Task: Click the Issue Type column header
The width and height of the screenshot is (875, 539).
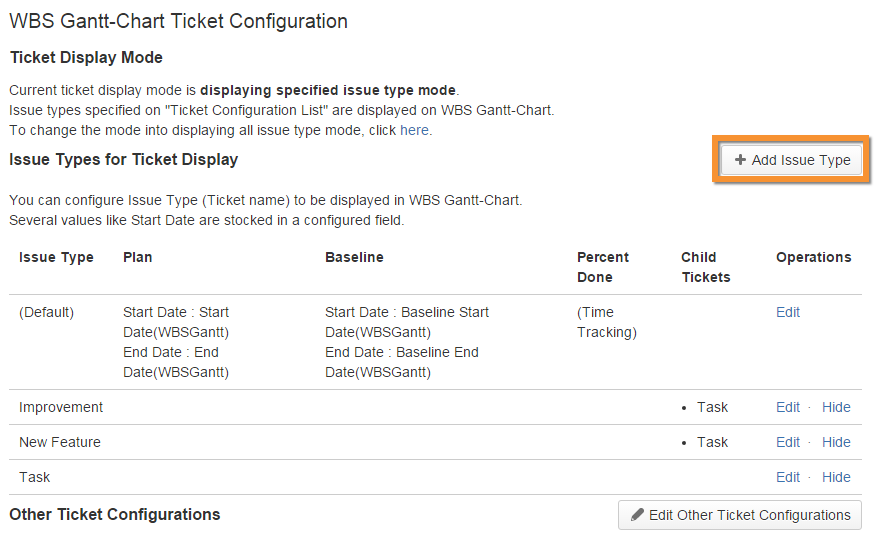Action: (56, 257)
